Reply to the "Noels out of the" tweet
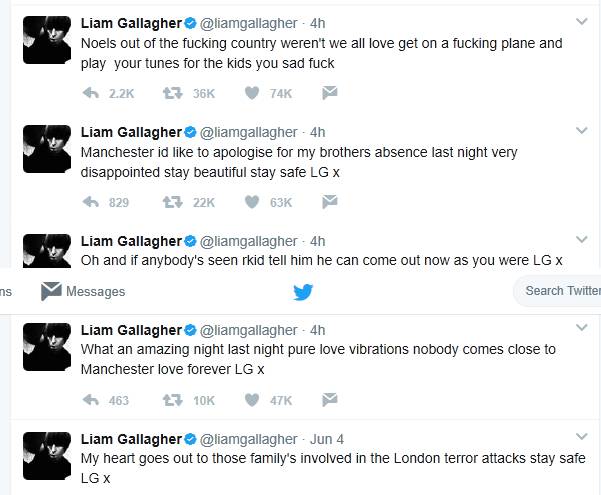 click(x=90, y=93)
